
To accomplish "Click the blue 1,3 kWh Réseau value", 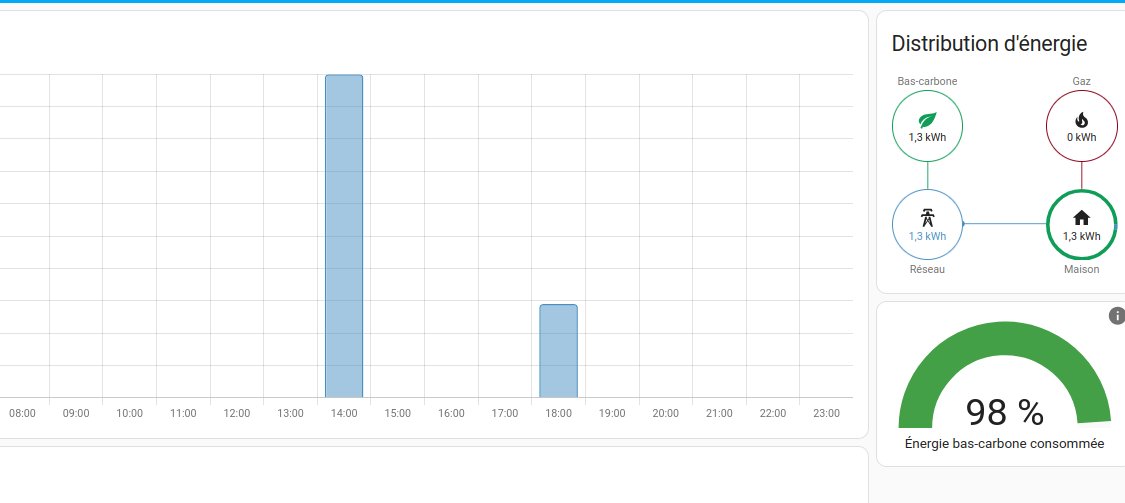I will pyautogui.click(x=927, y=236).
